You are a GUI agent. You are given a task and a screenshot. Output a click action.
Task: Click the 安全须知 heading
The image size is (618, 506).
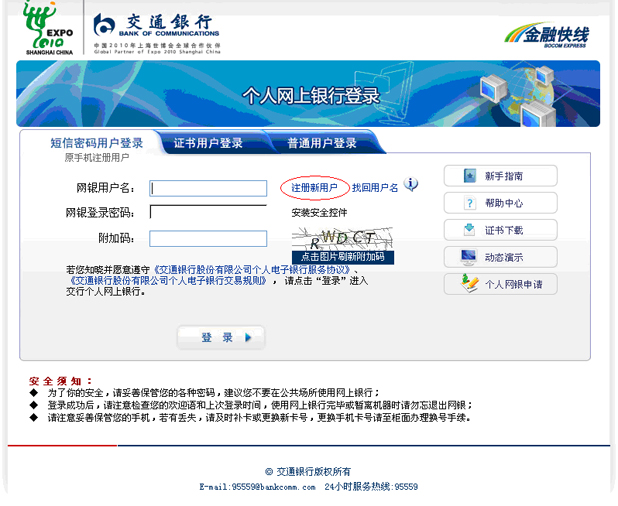[x=61, y=381]
